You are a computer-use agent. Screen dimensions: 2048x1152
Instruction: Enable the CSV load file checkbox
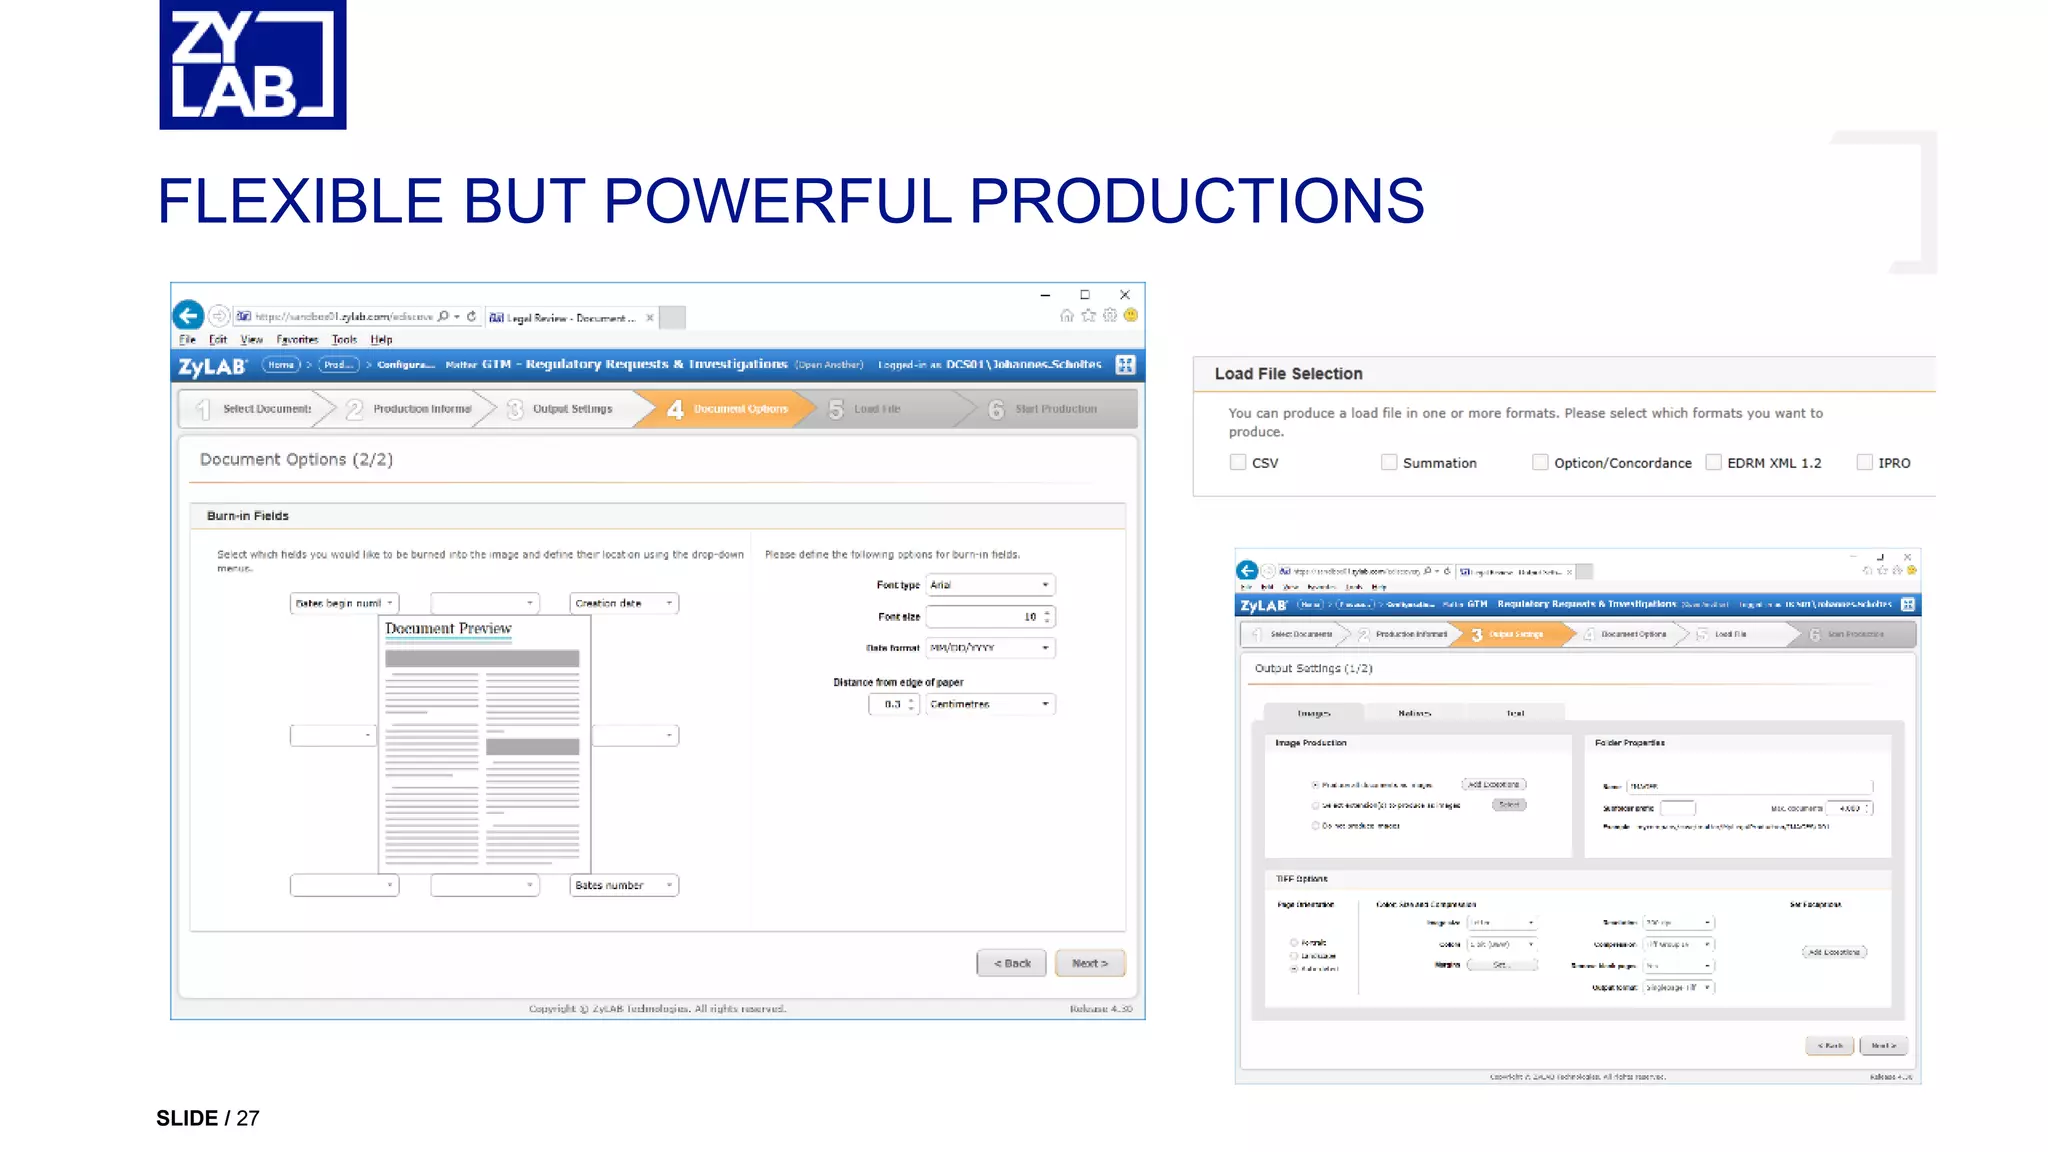coord(1238,462)
